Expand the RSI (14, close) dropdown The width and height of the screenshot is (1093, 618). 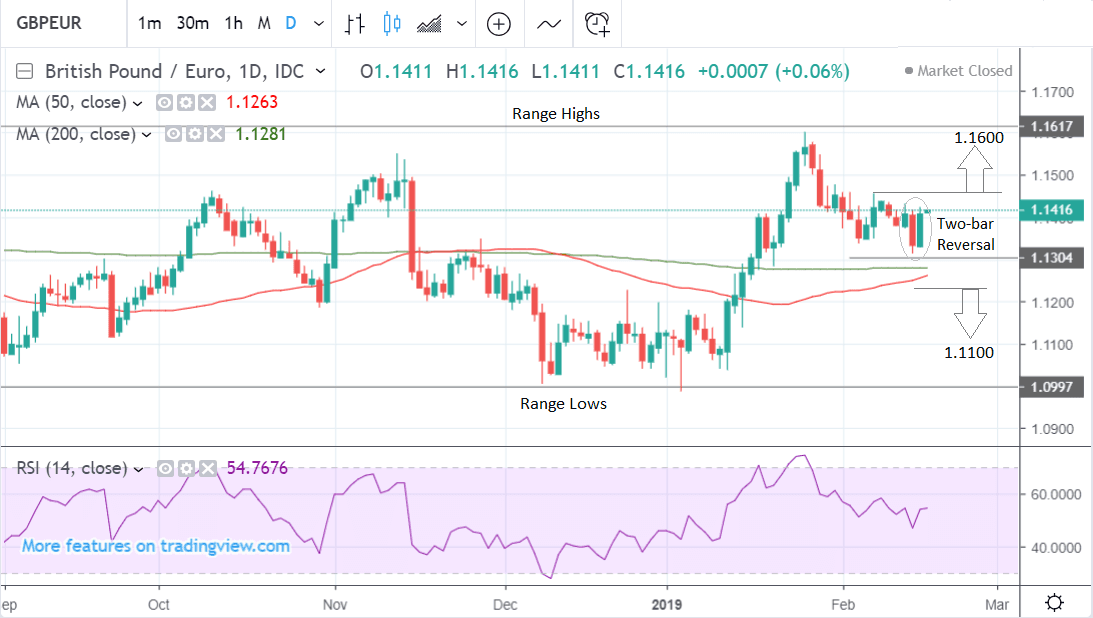click(x=138, y=468)
